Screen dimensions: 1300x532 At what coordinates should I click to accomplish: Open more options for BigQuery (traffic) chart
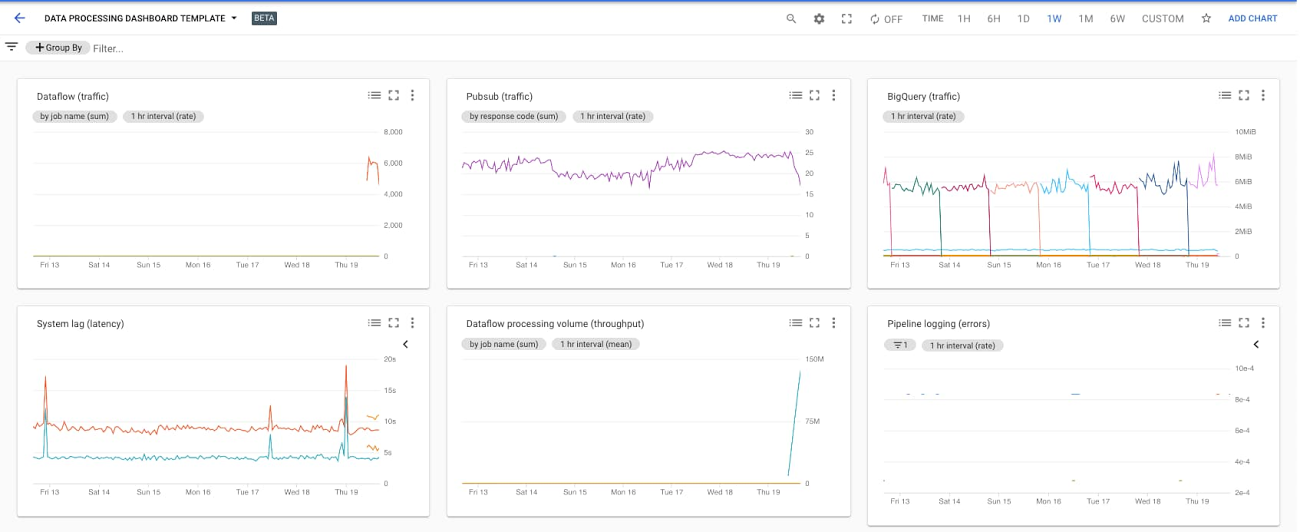tap(1263, 96)
